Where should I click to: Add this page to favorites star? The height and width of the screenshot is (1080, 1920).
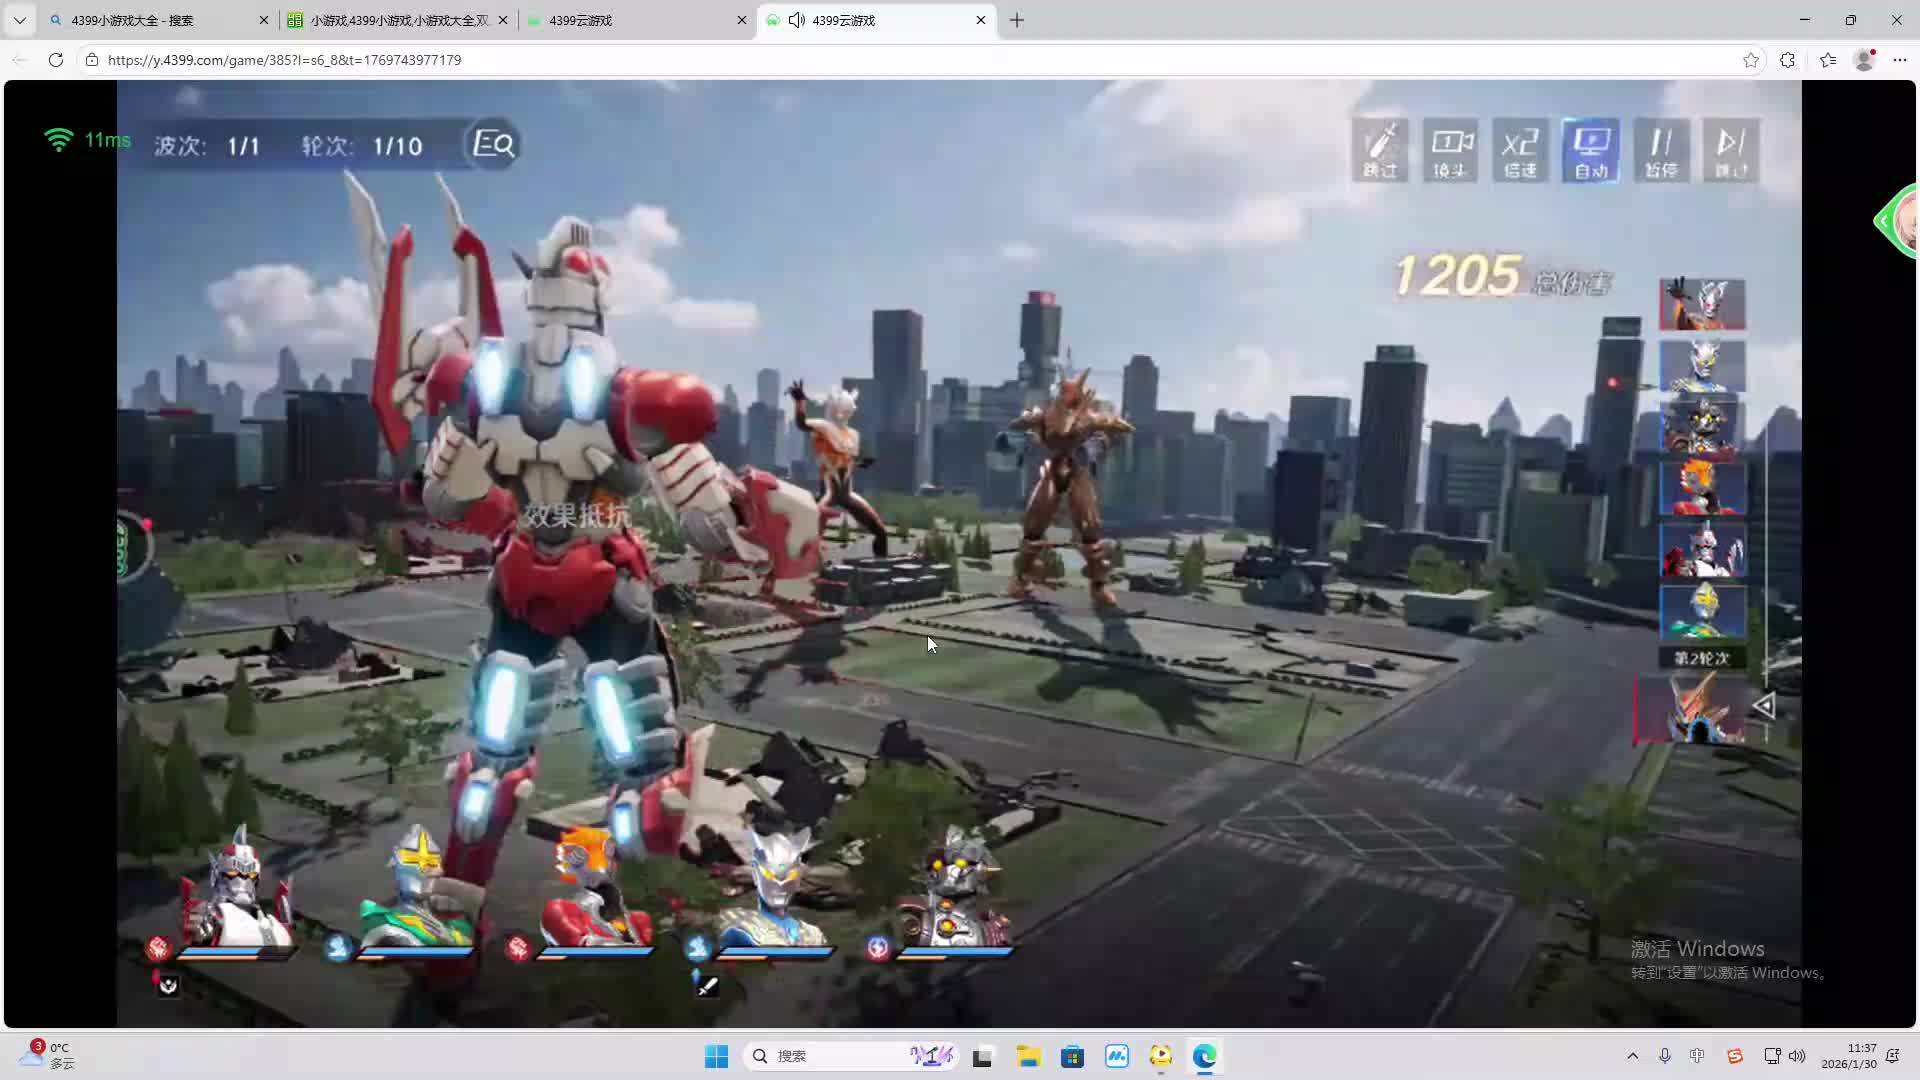point(1750,60)
